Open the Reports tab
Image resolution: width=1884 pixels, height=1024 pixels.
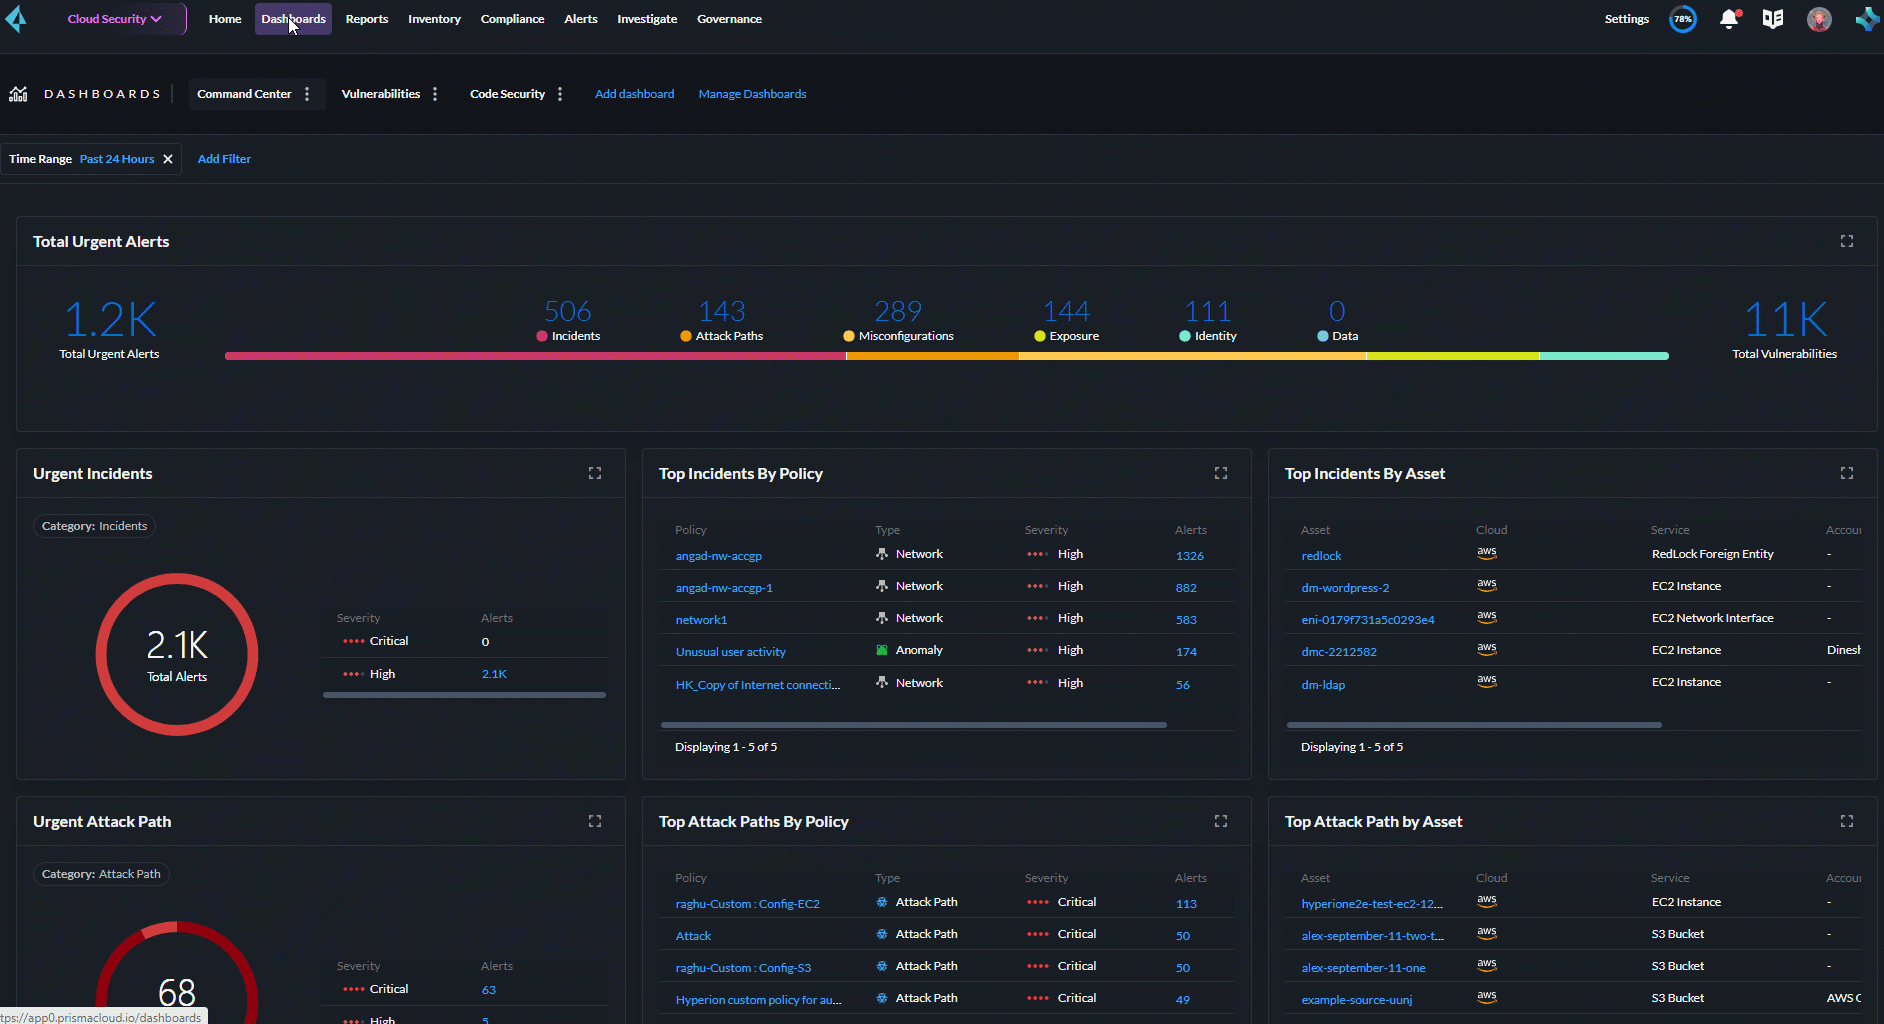(367, 19)
